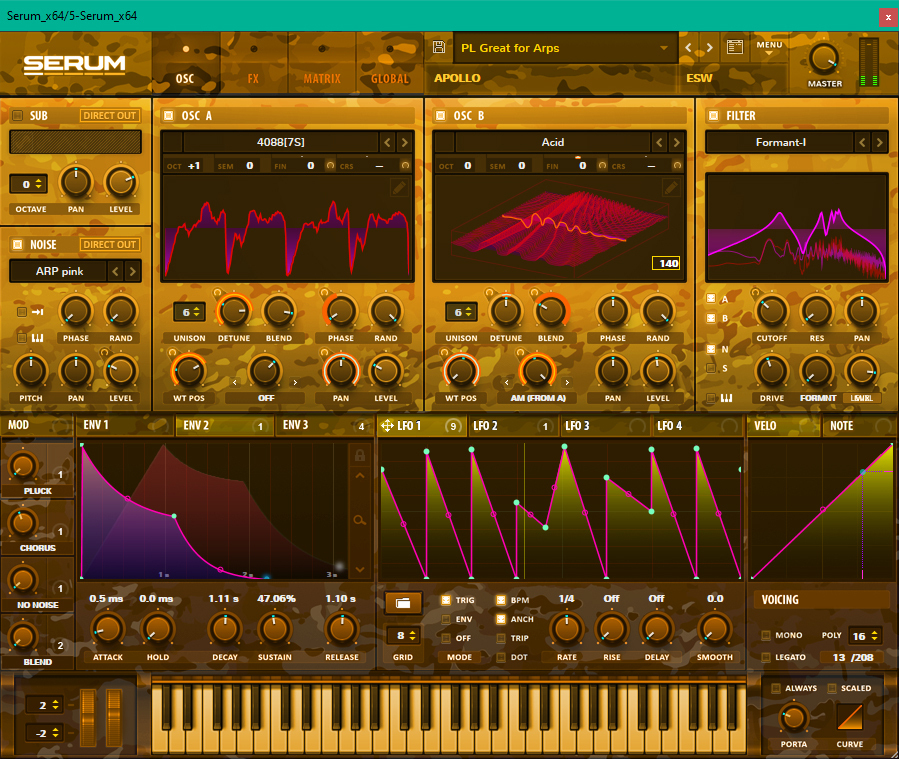The width and height of the screenshot is (899, 759).
Task: Toggle the NOISE oscillator enable switch
Action: 17,244
